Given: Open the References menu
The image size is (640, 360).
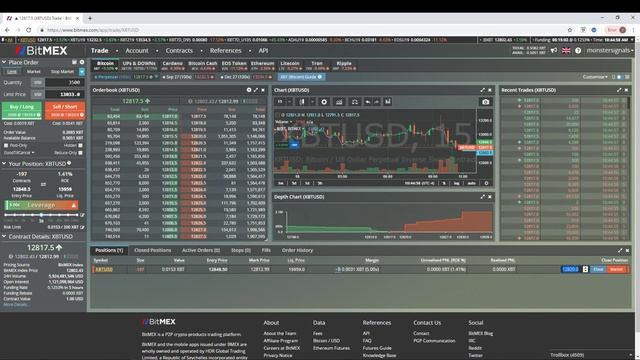Looking at the screenshot, I should tap(225, 51).
